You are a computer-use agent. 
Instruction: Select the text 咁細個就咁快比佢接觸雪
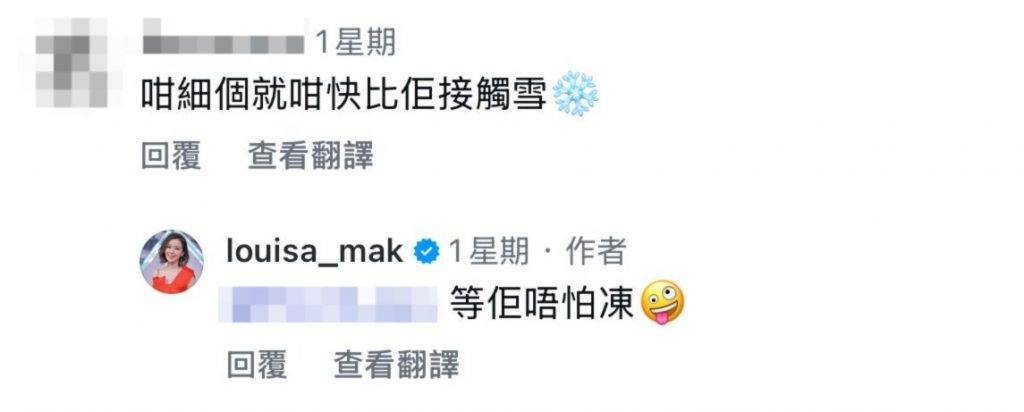pyautogui.click(x=344, y=95)
